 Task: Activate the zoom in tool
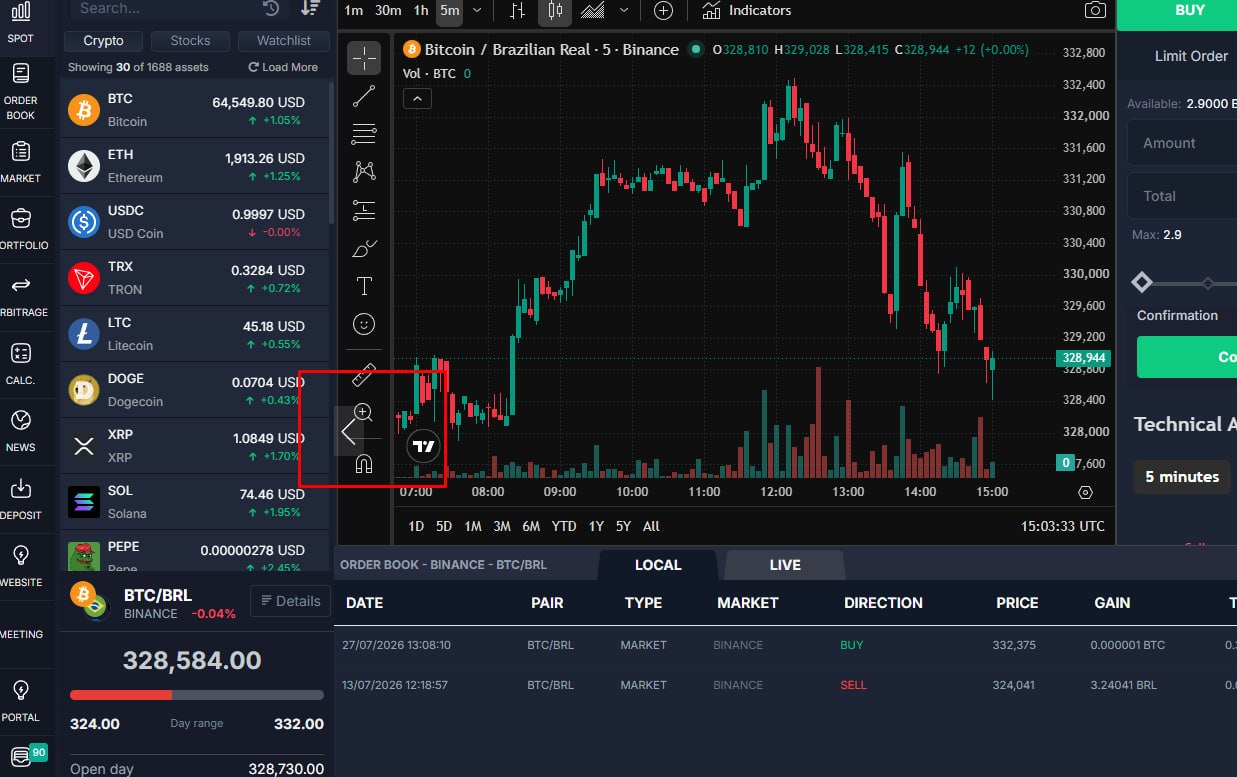point(364,413)
